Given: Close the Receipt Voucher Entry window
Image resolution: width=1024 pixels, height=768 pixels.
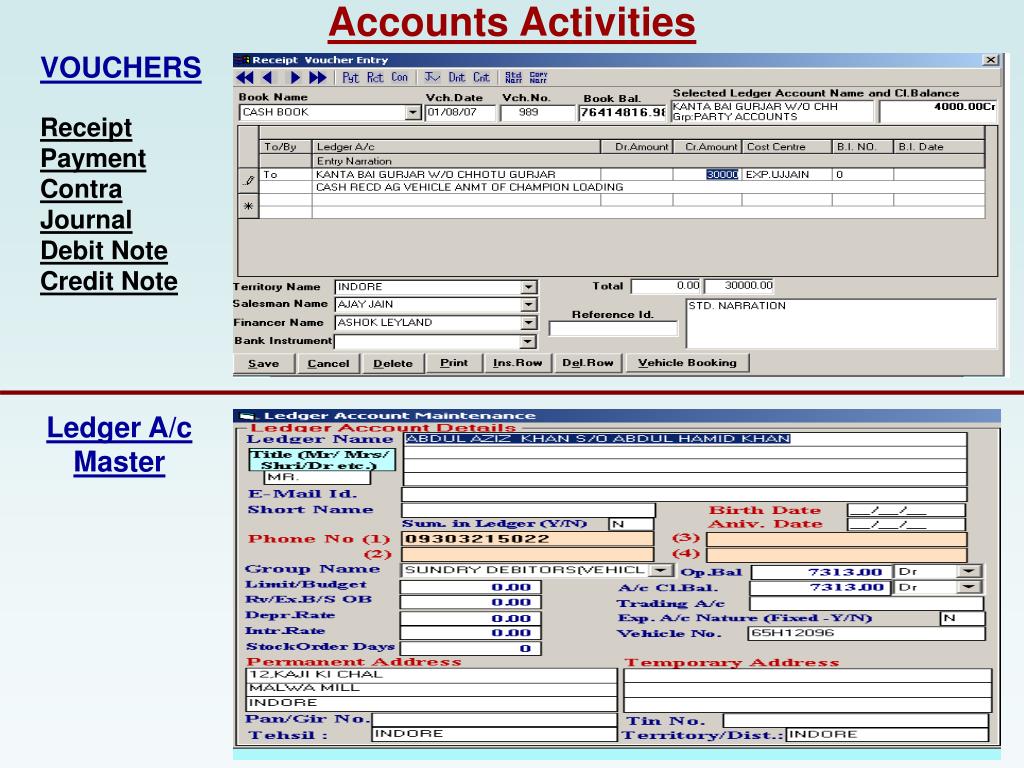Looking at the screenshot, I should tap(991, 60).
